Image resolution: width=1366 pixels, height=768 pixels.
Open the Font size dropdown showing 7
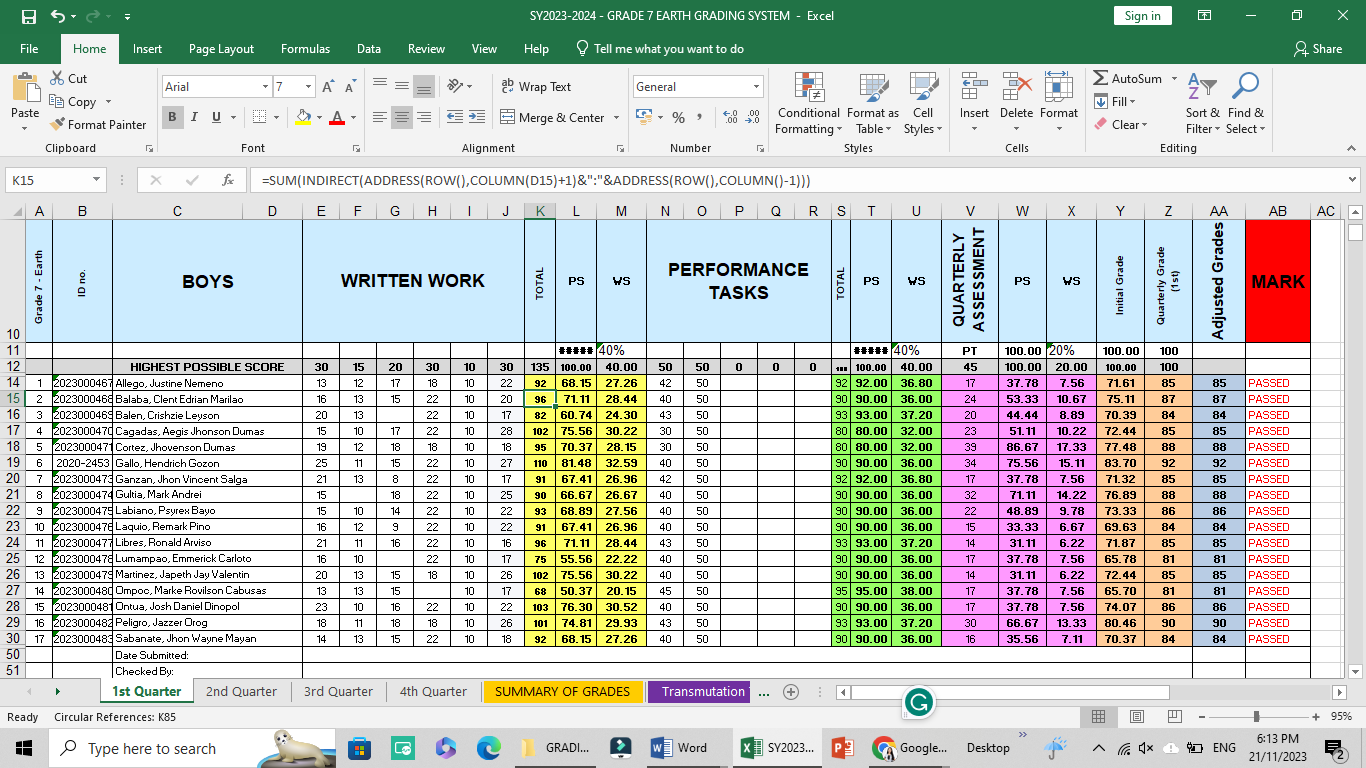(309, 87)
